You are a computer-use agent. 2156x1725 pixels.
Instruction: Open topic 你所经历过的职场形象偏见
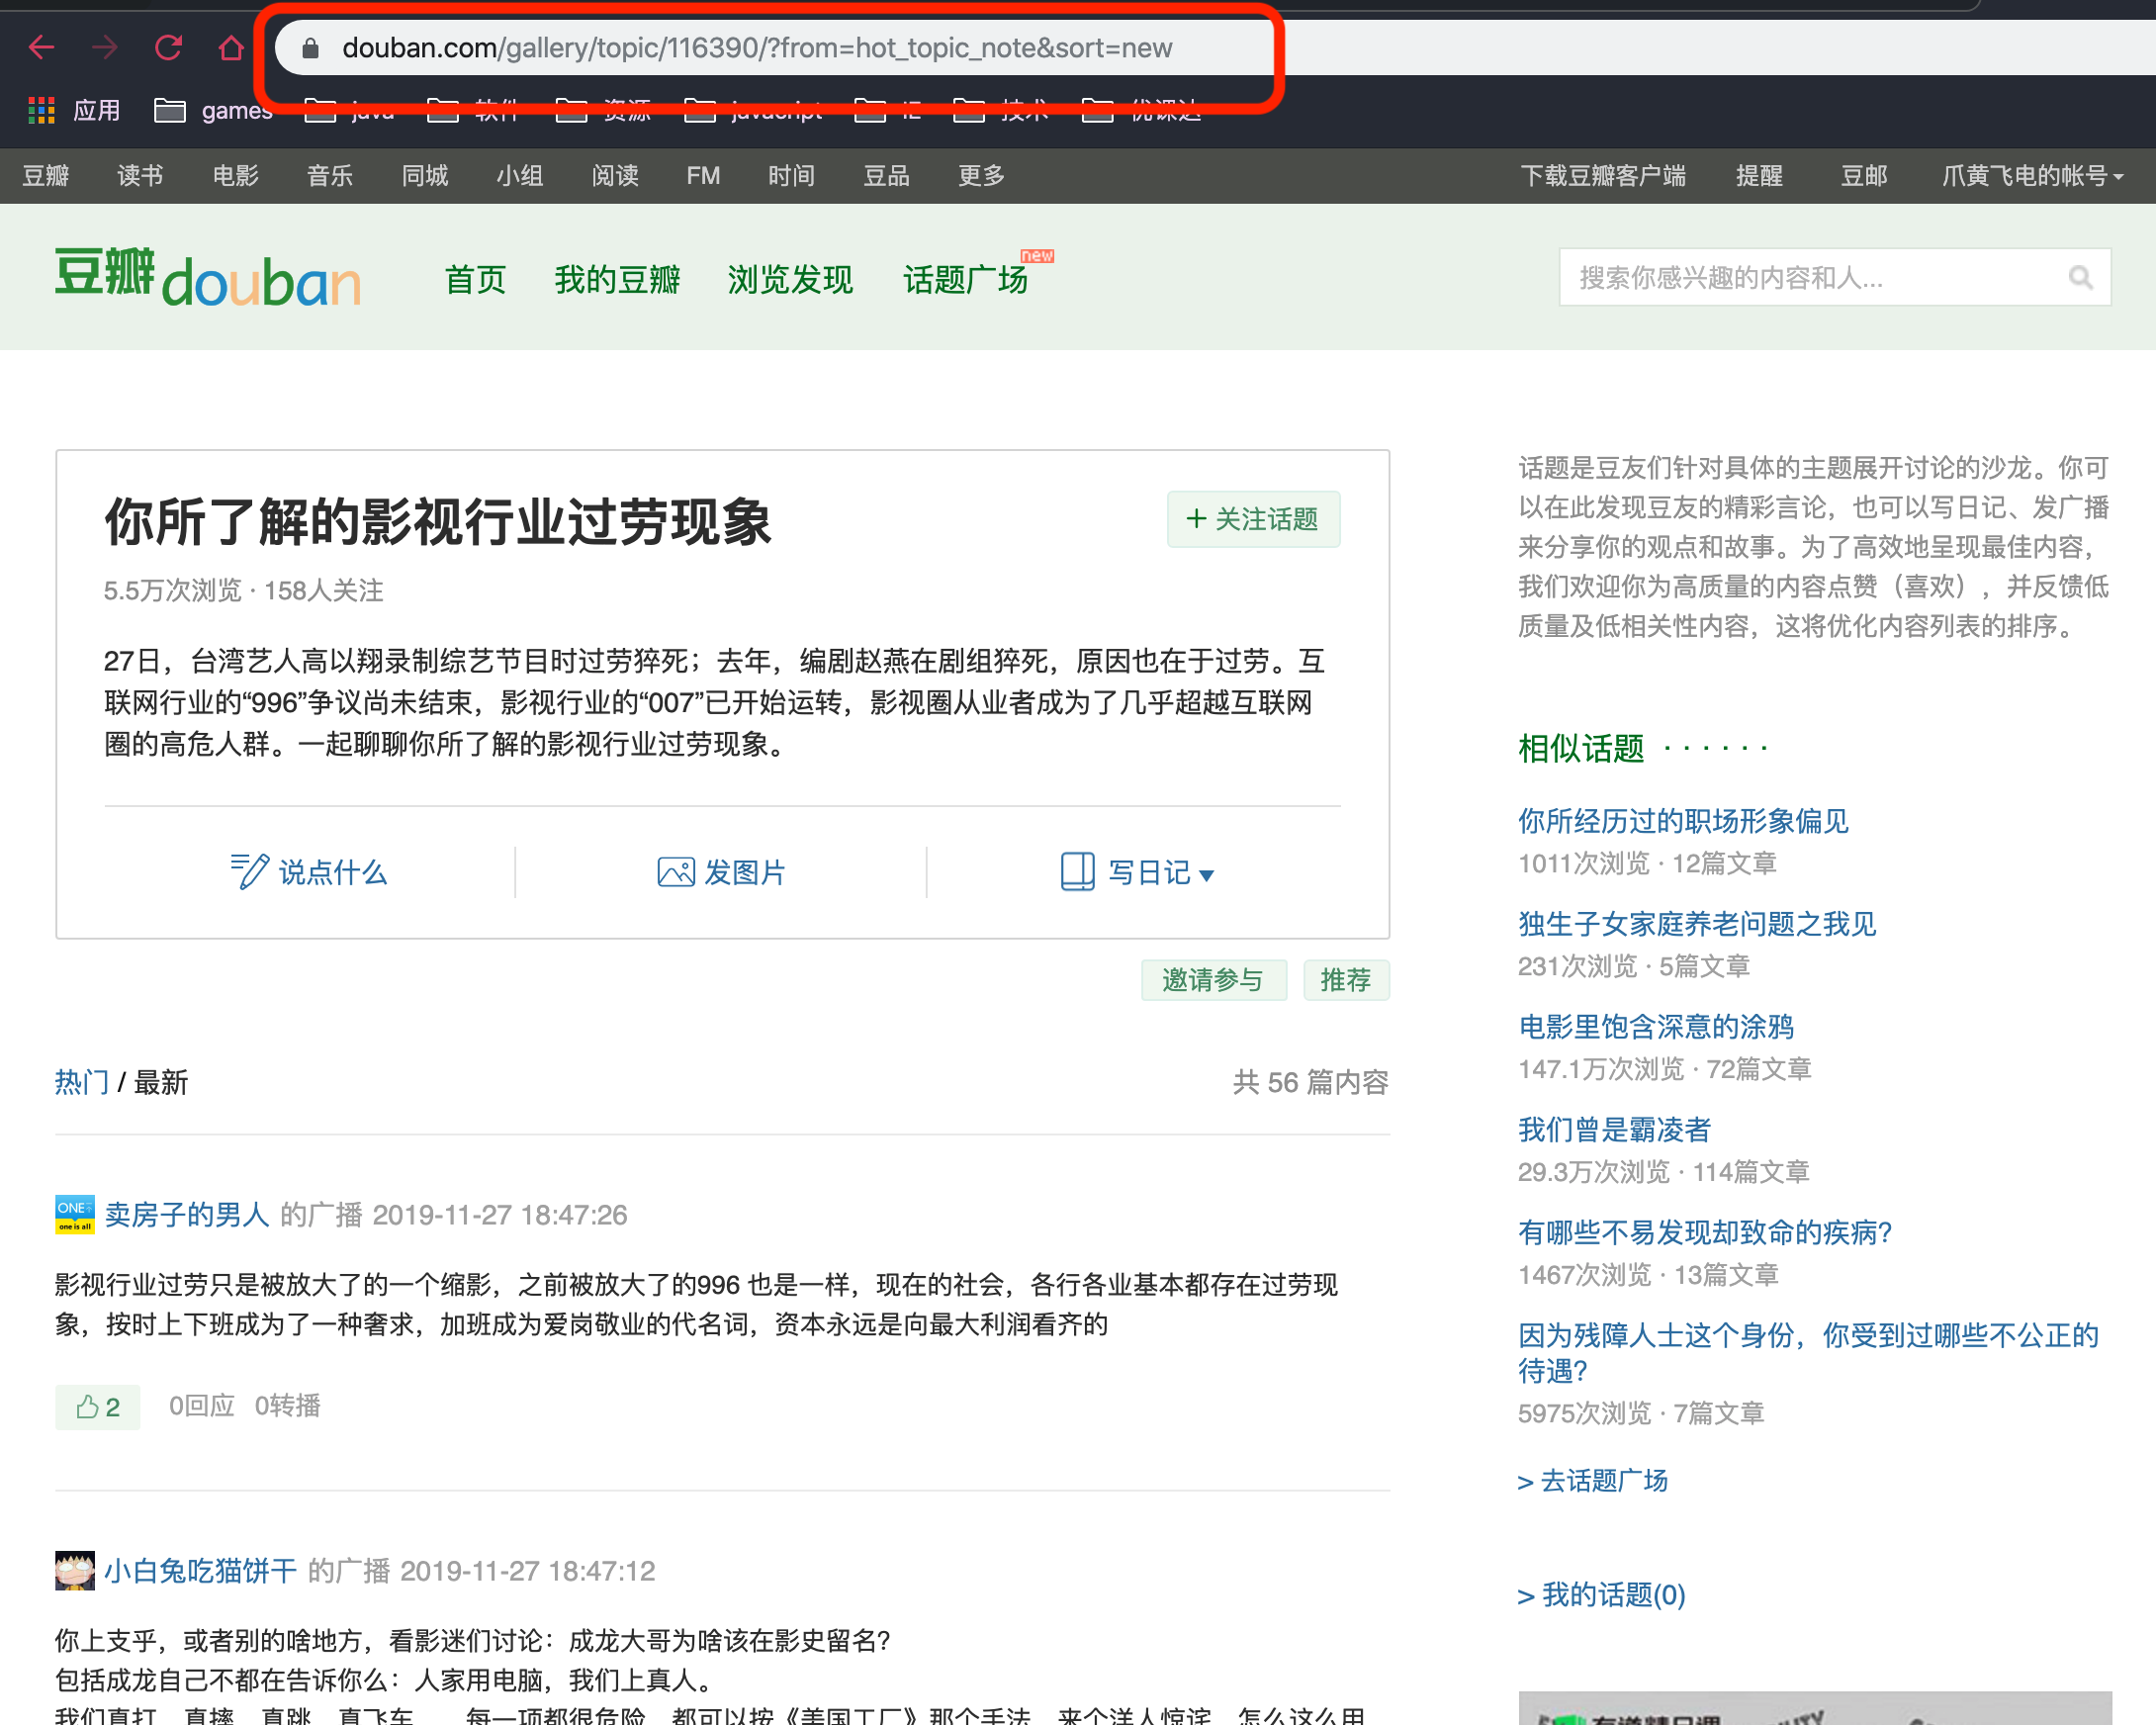(1683, 820)
